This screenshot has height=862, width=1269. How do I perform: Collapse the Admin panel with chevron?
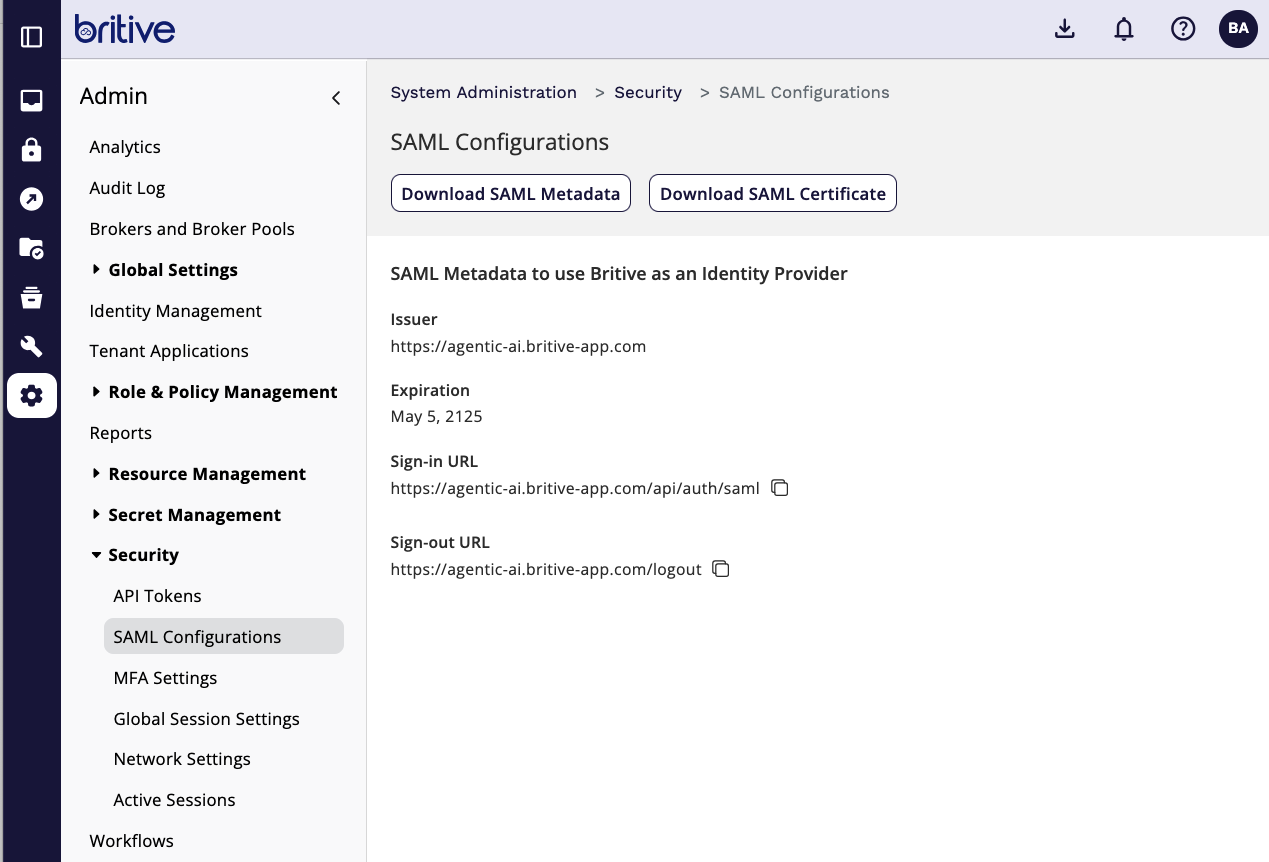pyautogui.click(x=336, y=97)
